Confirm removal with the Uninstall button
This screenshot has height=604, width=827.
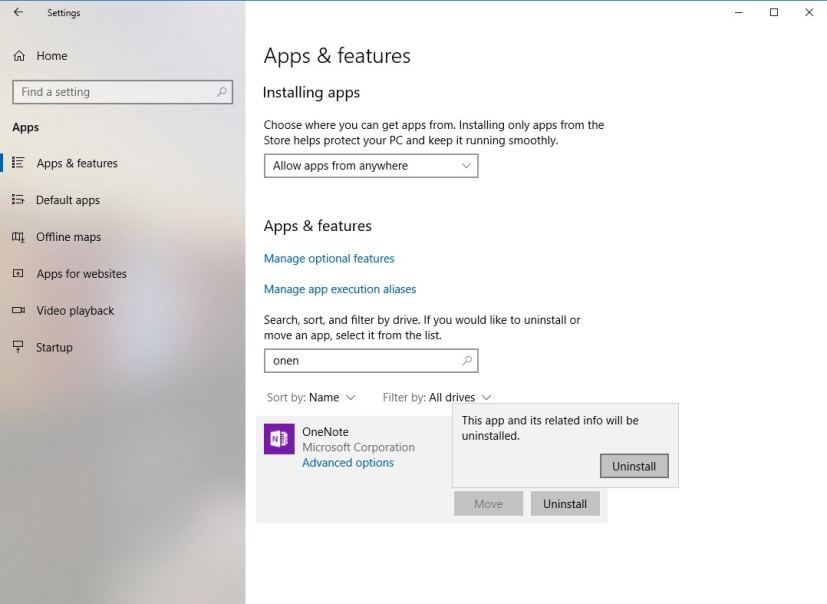click(x=633, y=465)
